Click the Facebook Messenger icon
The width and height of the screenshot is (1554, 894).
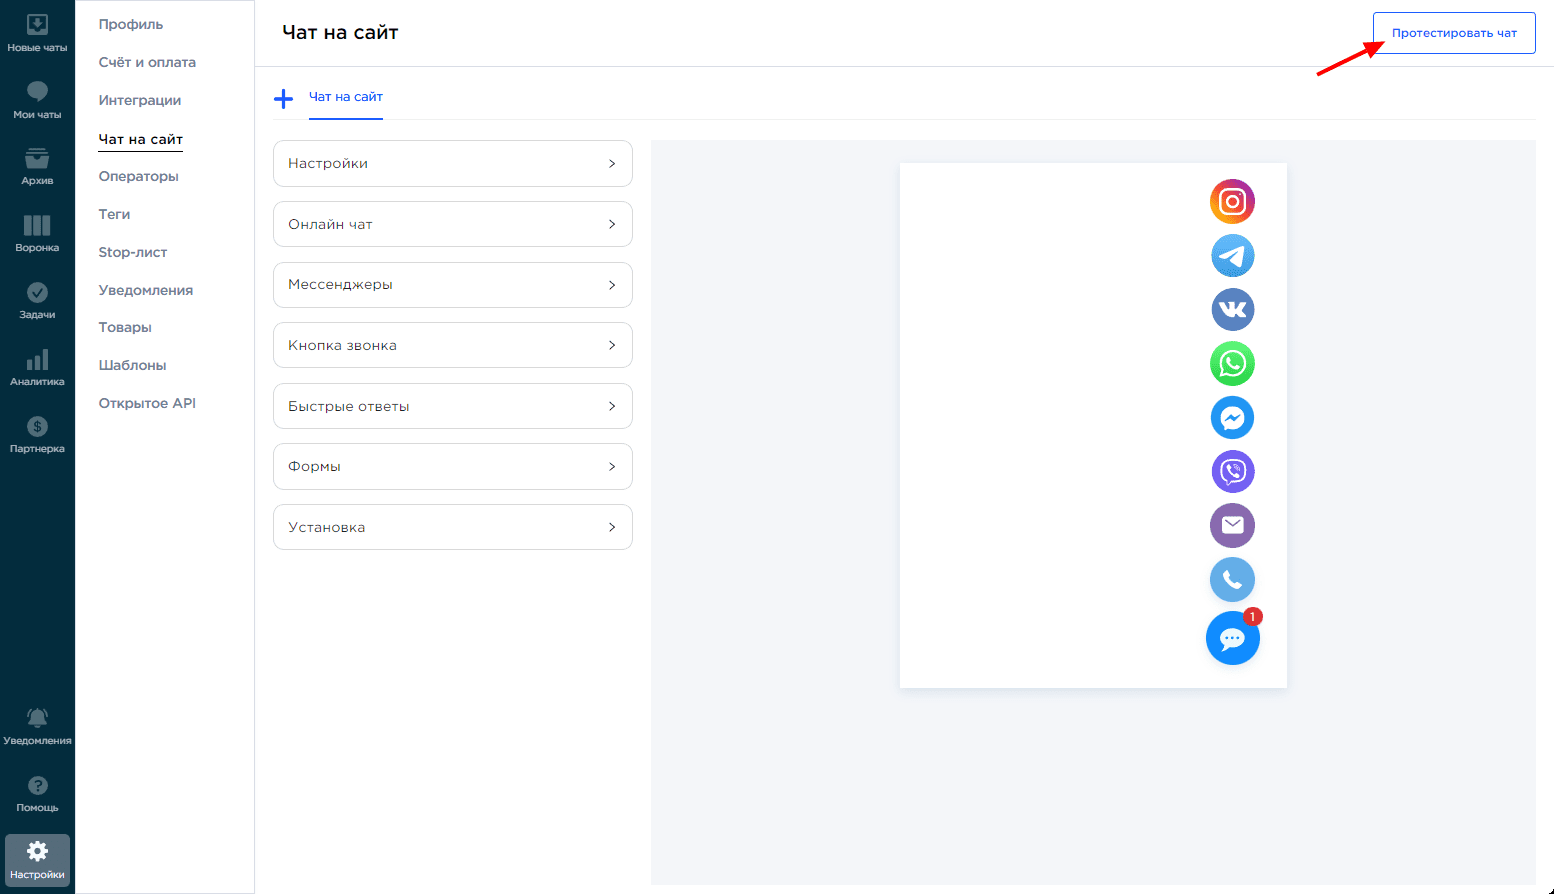click(1232, 418)
